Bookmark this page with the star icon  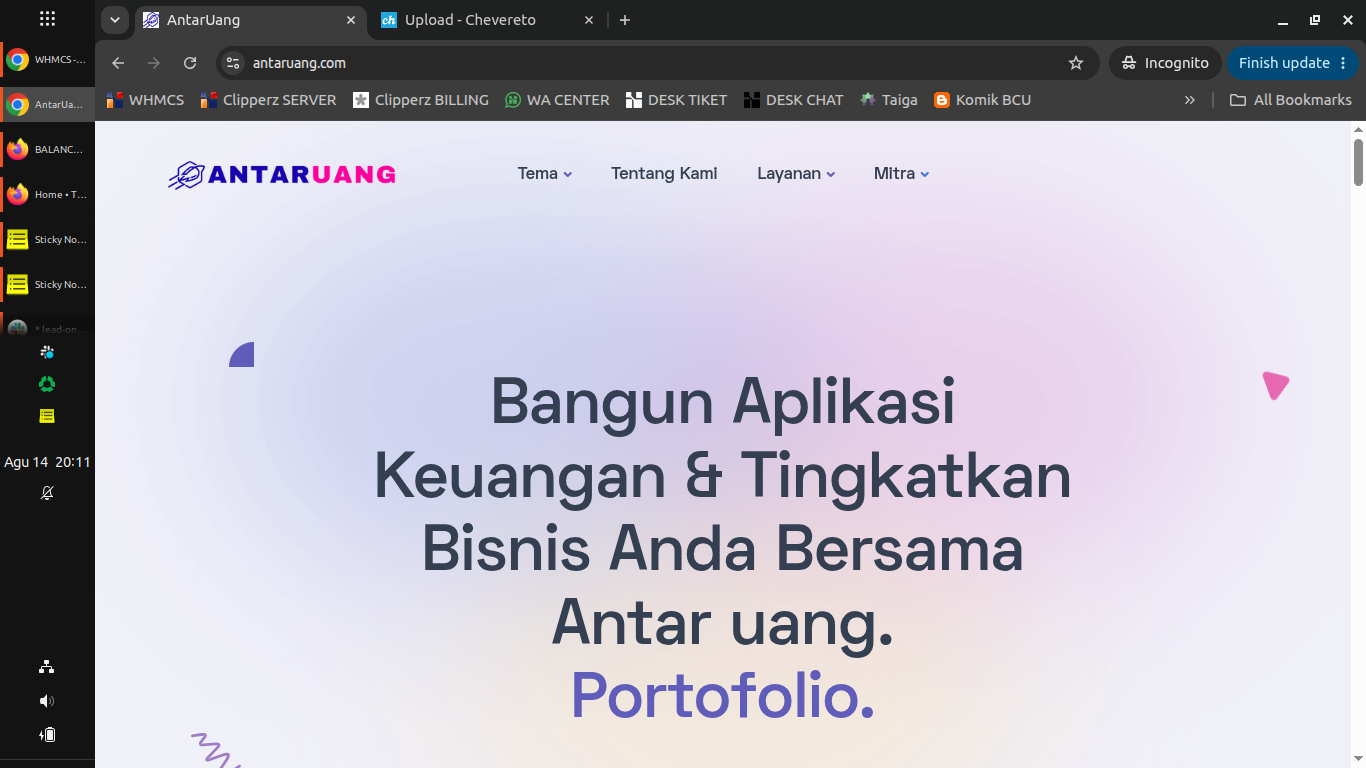(x=1076, y=63)
